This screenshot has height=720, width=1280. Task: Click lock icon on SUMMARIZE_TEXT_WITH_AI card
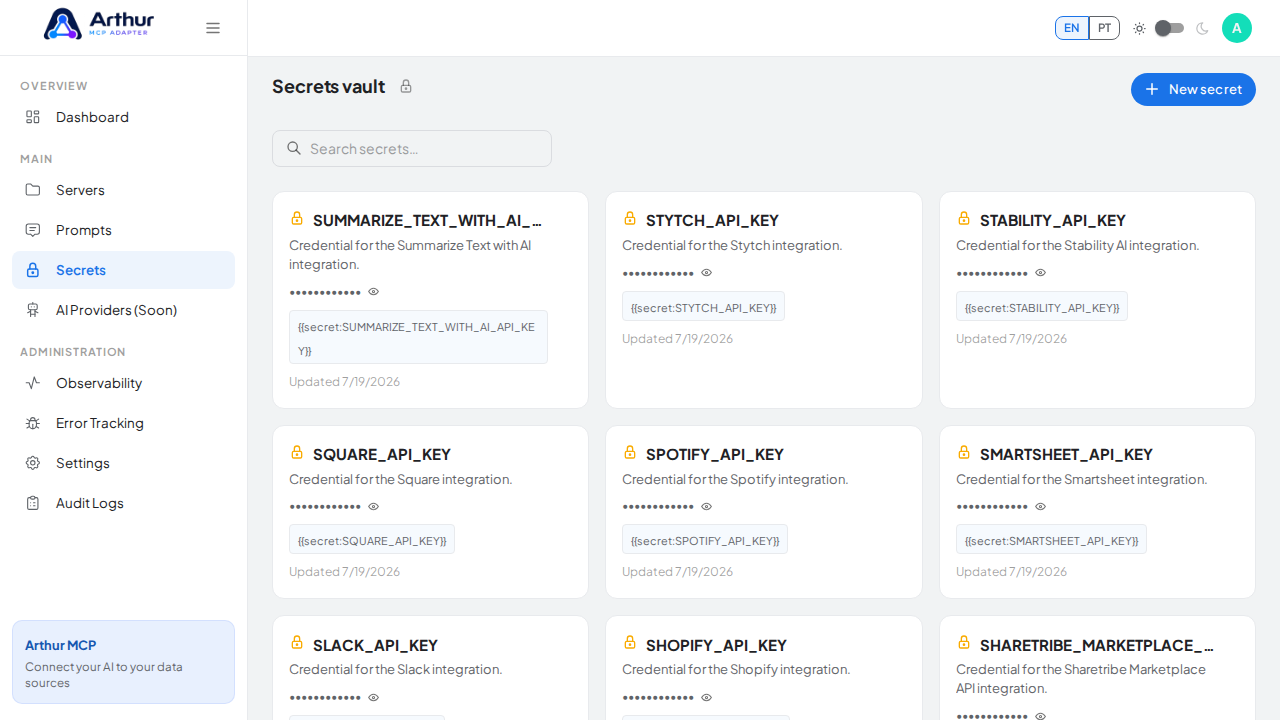297,218
